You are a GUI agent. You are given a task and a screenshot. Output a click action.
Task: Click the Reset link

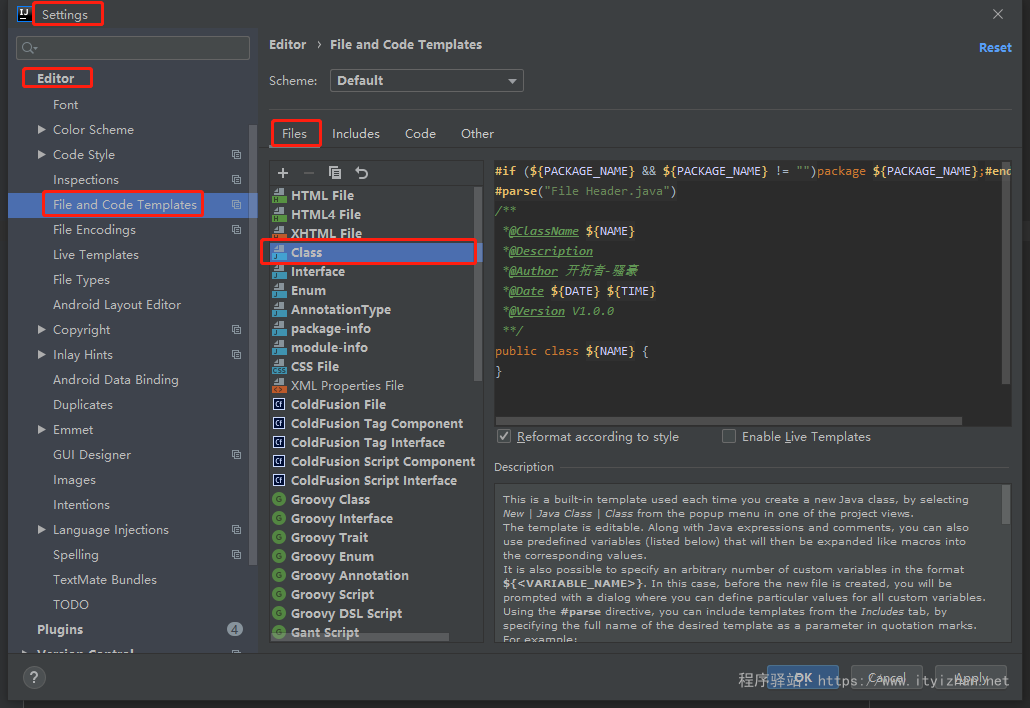[995, 48]
